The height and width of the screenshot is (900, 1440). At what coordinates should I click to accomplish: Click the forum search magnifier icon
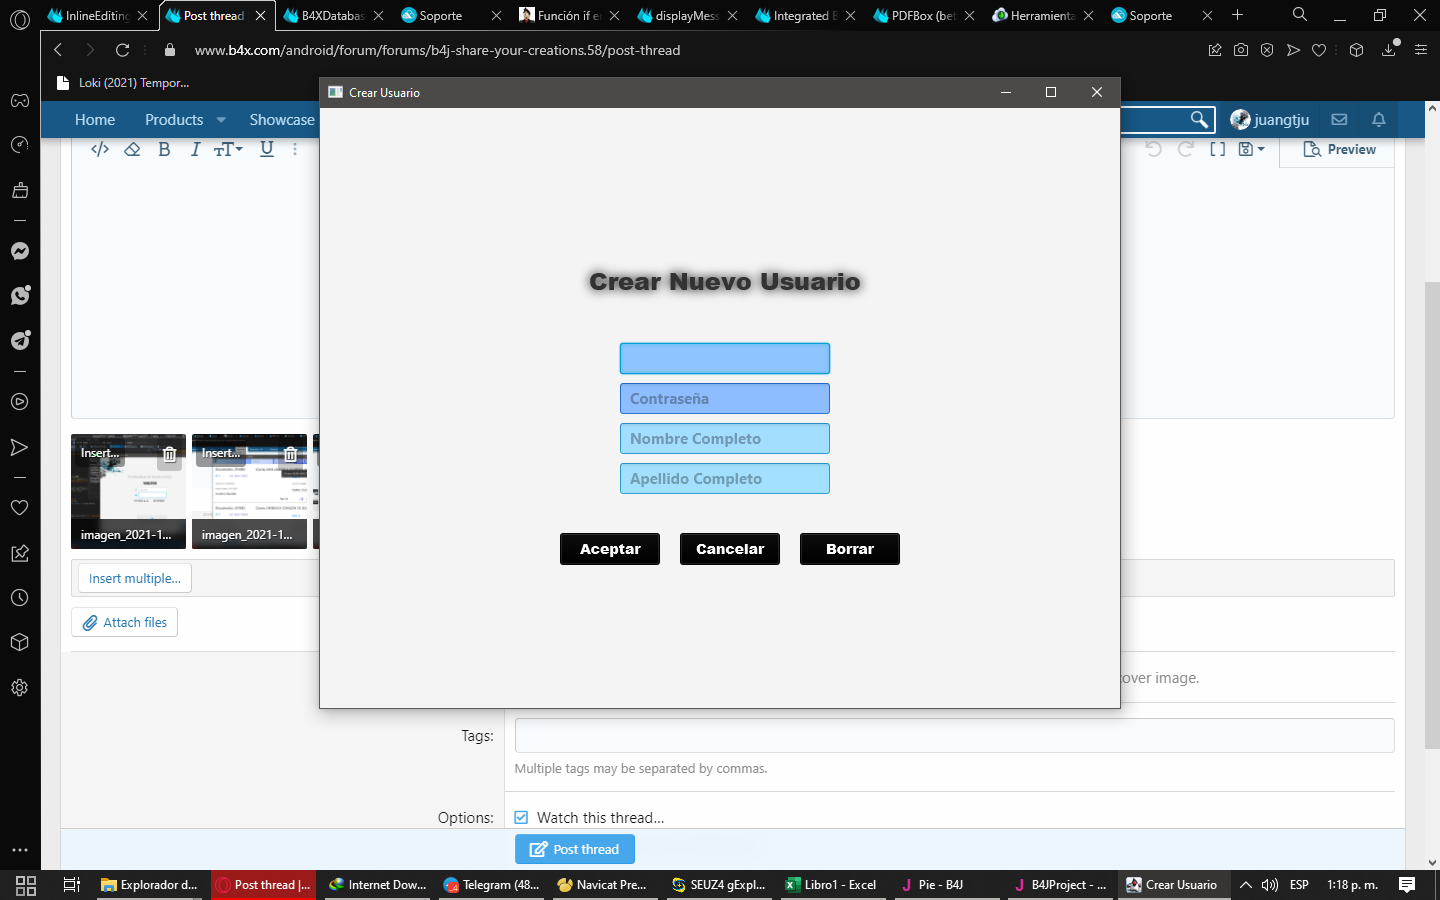[x=1198, y=120]
